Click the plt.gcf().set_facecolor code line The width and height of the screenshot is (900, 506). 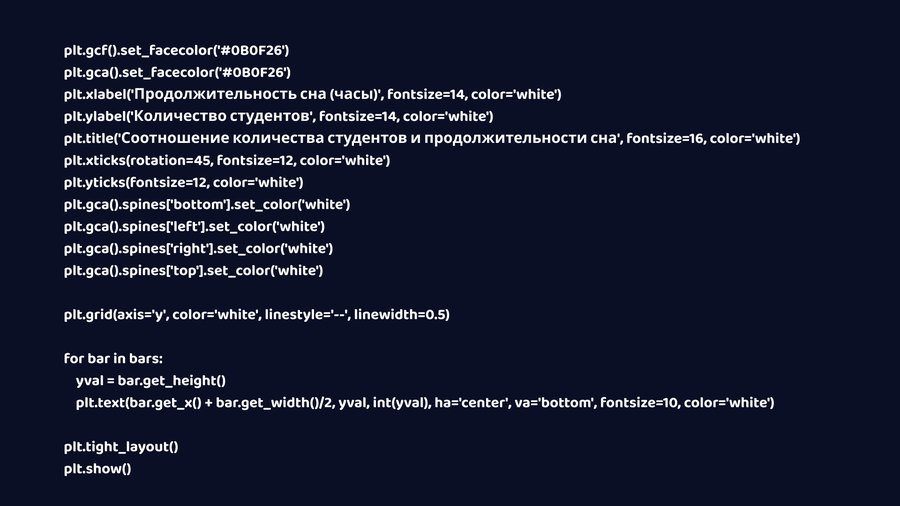[x=176, y=50]
